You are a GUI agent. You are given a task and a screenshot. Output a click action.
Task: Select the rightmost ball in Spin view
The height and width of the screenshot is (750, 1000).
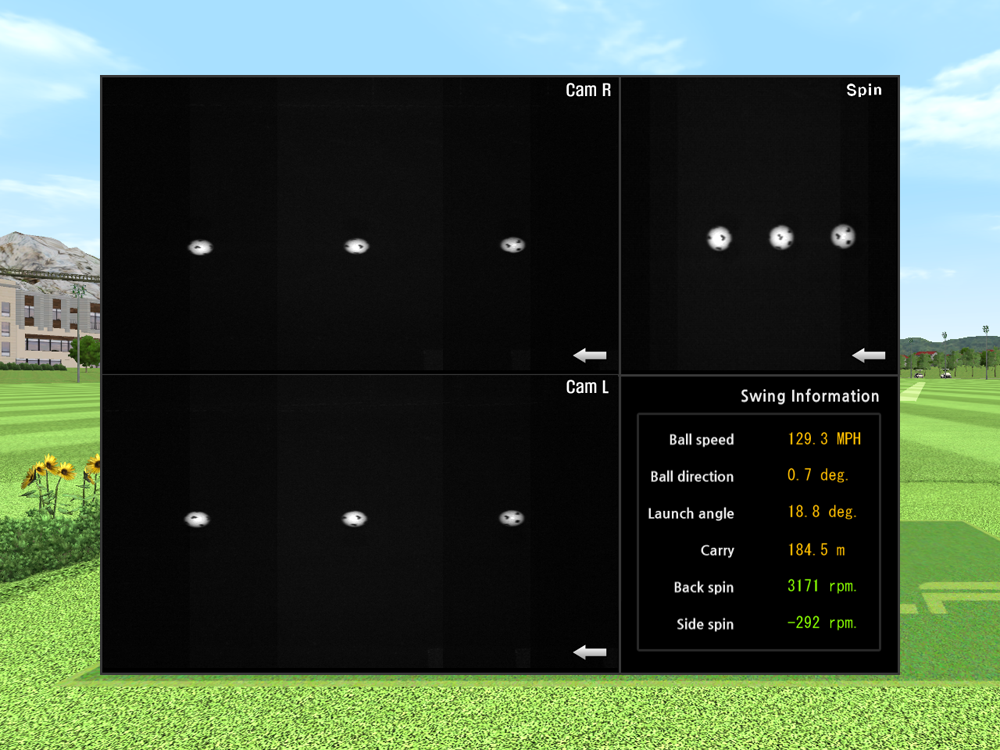(x=843, y=236)
